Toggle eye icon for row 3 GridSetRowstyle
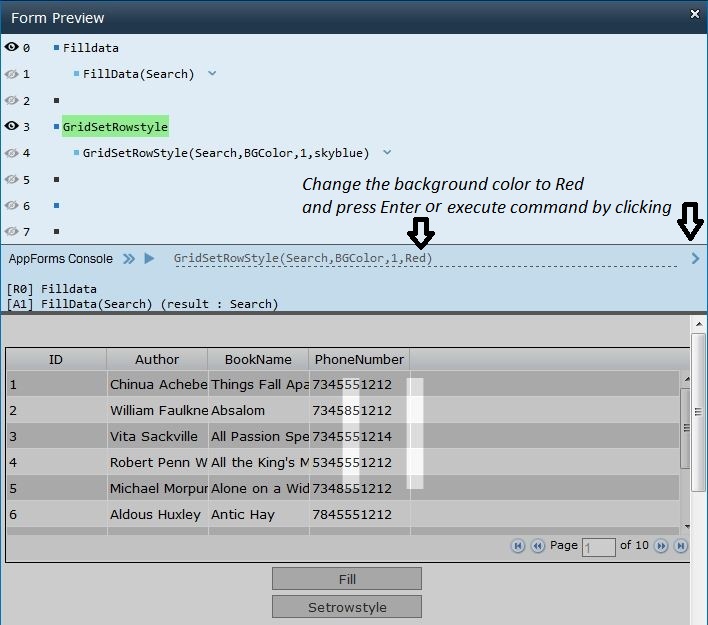 click(x=11, y=126)
